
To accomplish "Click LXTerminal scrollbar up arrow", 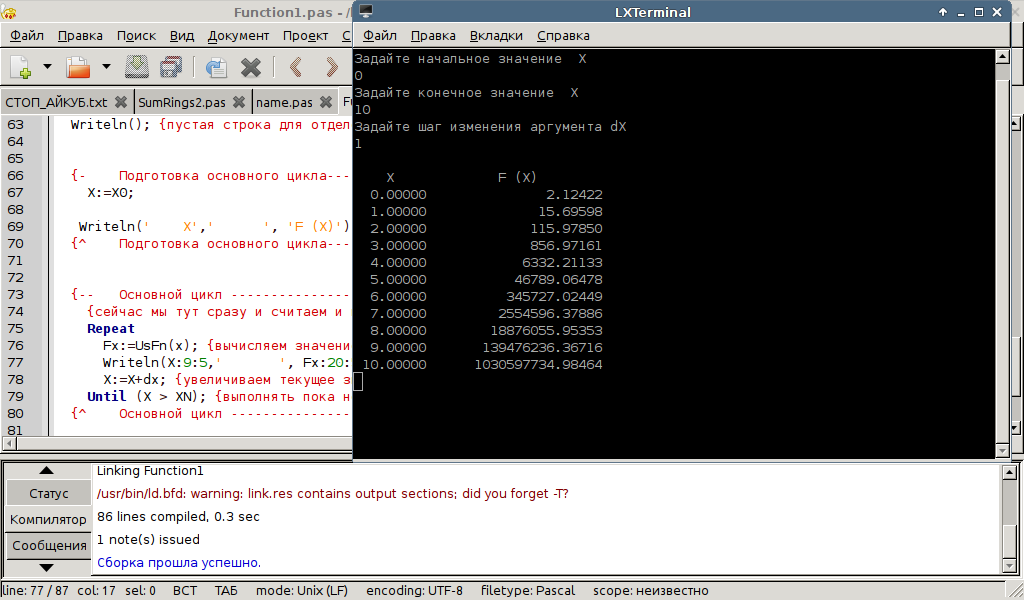I will [1002, 57].
